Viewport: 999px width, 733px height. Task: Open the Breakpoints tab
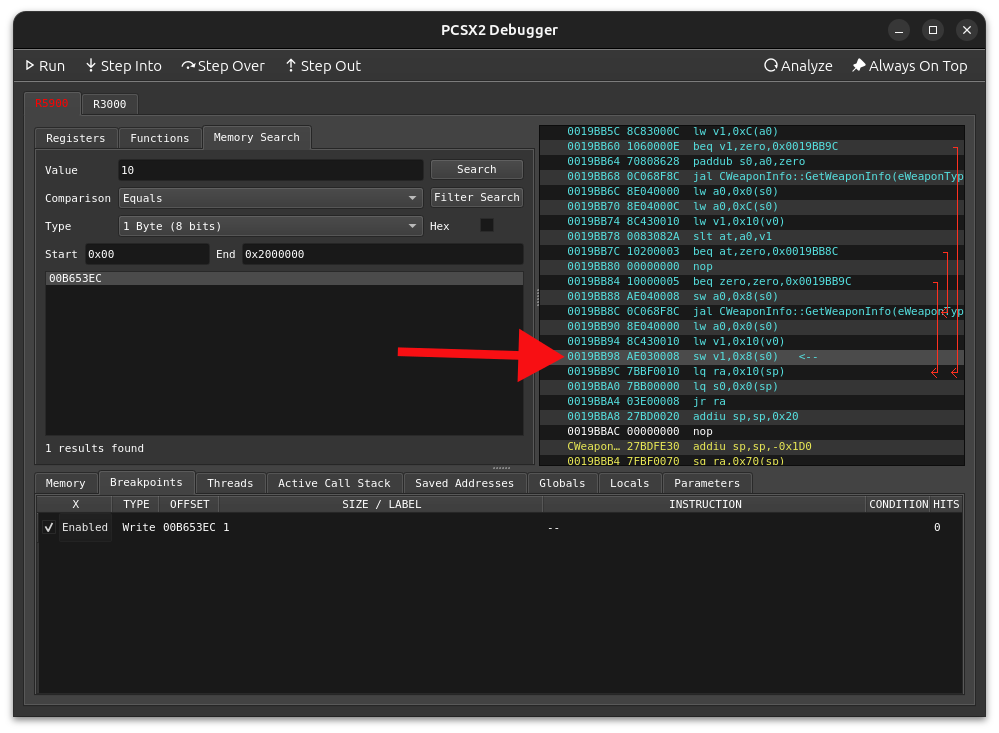(147, 483)
